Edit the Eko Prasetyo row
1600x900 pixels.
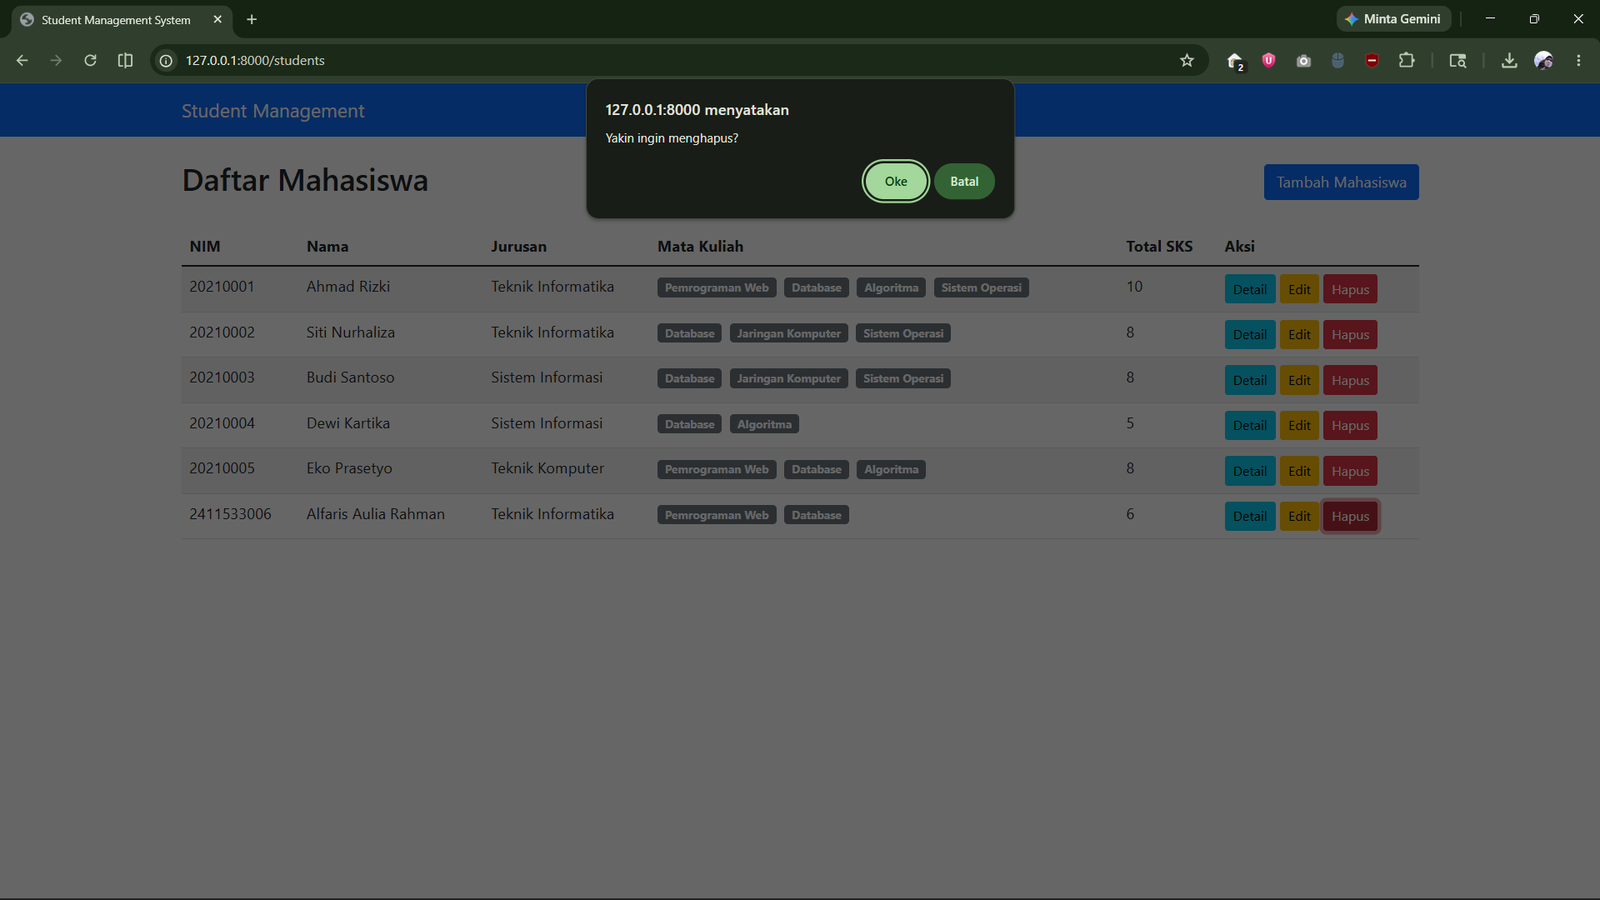(x=1299, y=471)
